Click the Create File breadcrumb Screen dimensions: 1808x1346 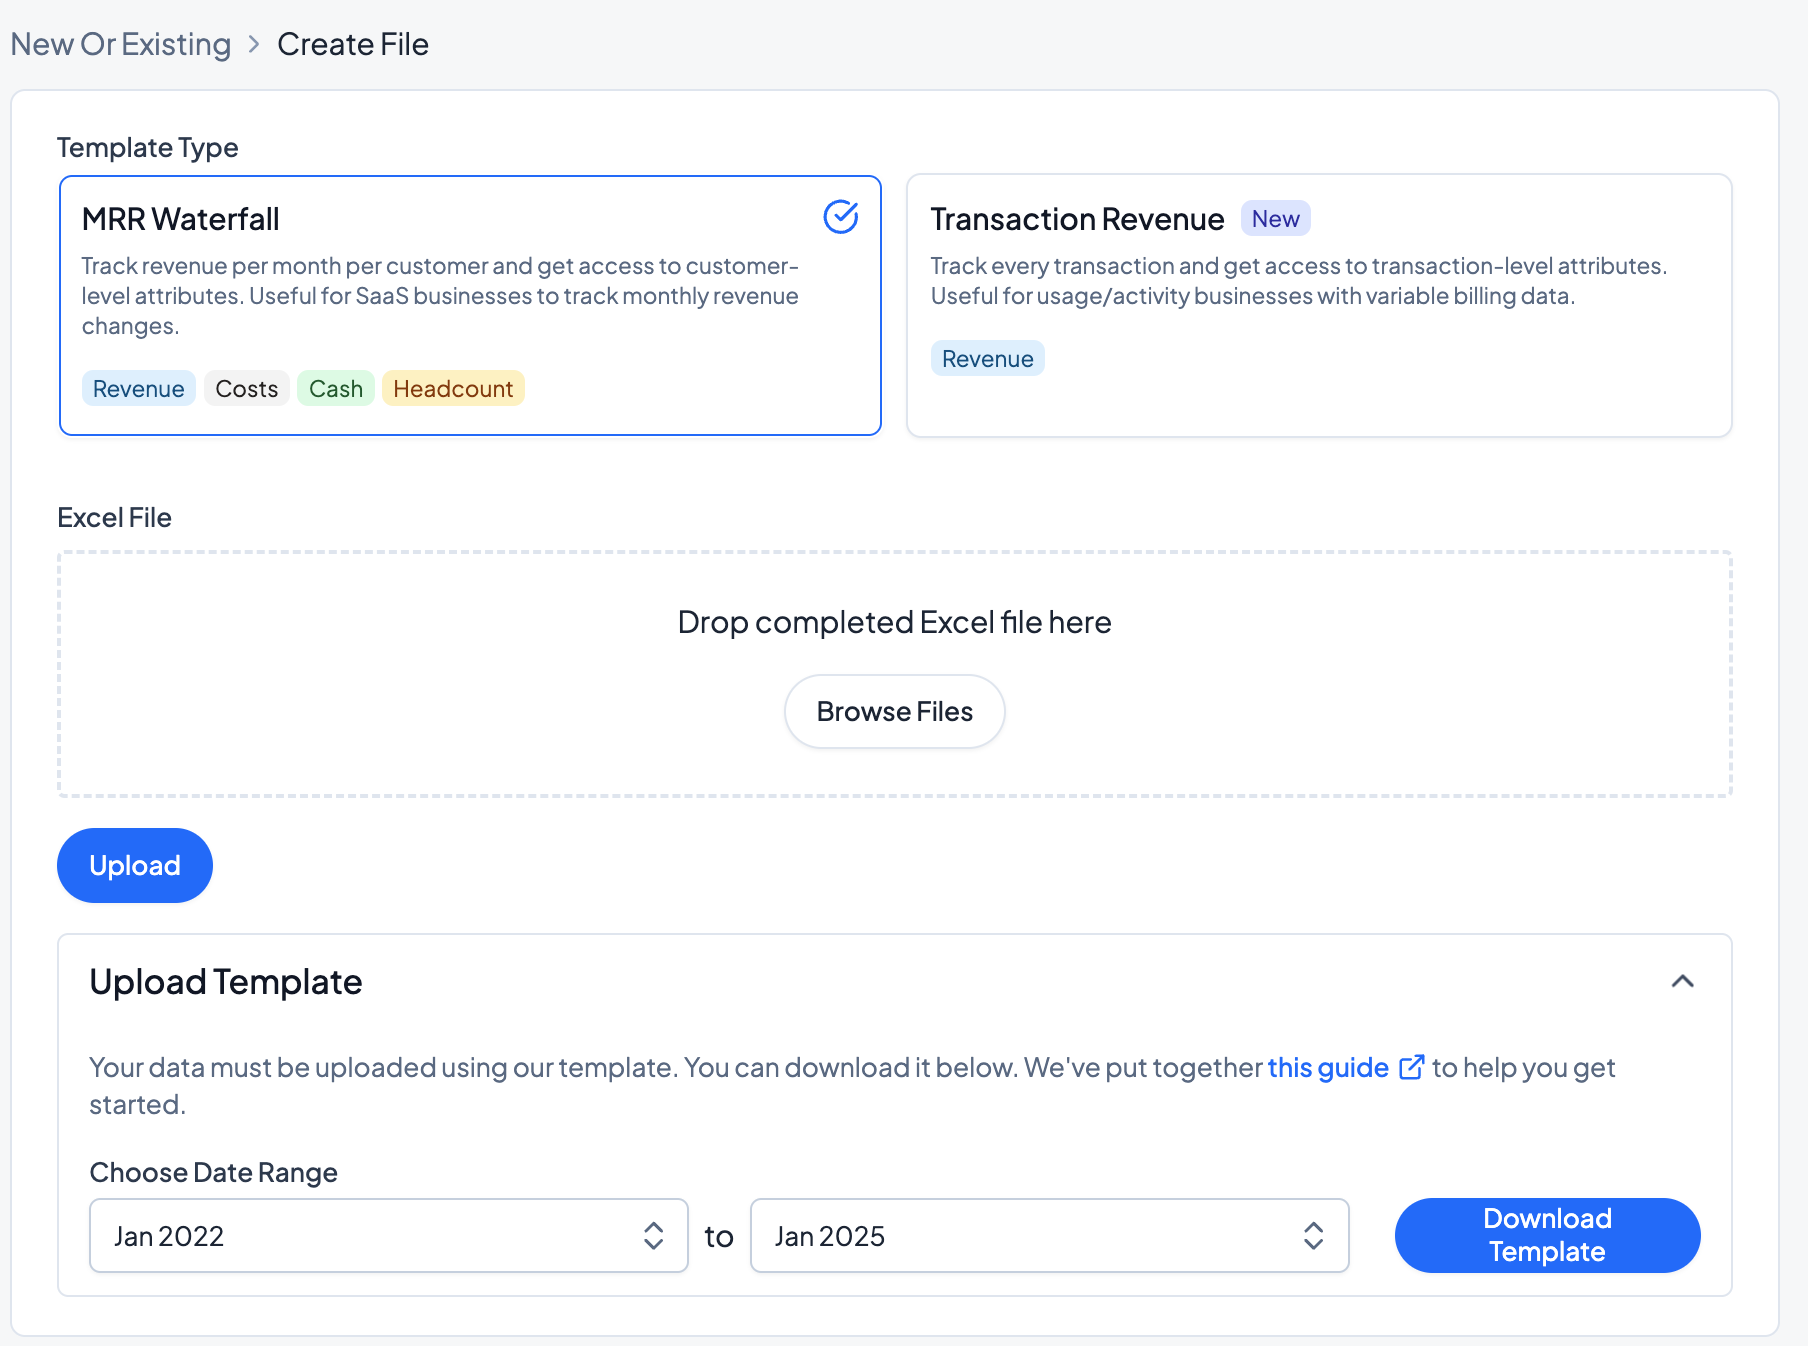[352, 45]
